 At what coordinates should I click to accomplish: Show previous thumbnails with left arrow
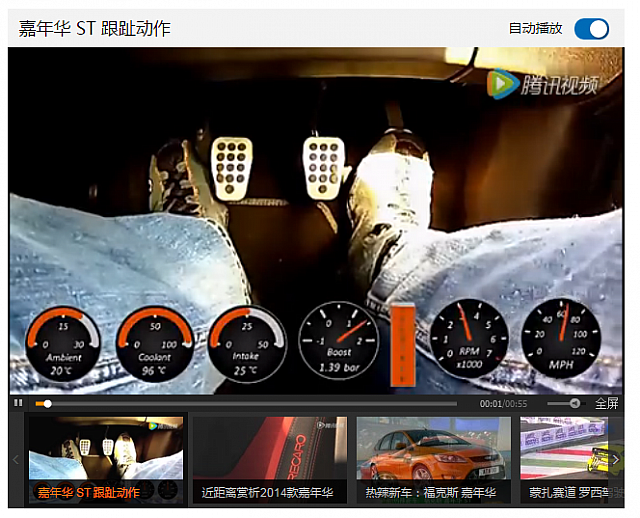pos(16,460)
